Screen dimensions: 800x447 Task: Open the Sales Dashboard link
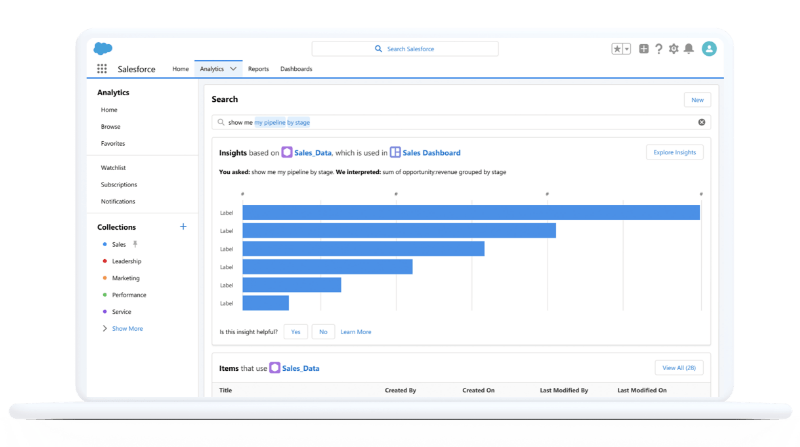(x=431, y=153)
